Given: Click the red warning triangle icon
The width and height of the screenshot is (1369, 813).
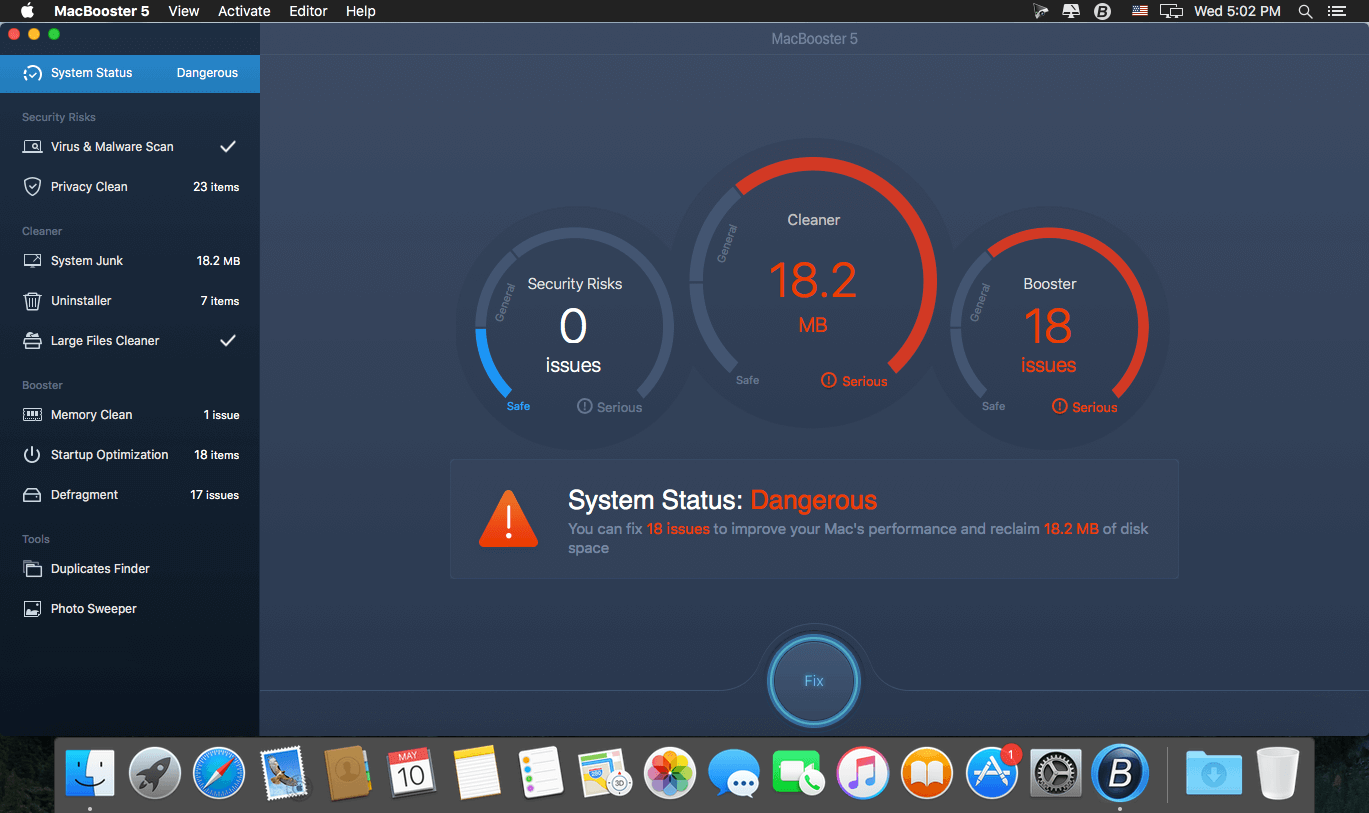Looking at the screenshot, I should 509,519.
